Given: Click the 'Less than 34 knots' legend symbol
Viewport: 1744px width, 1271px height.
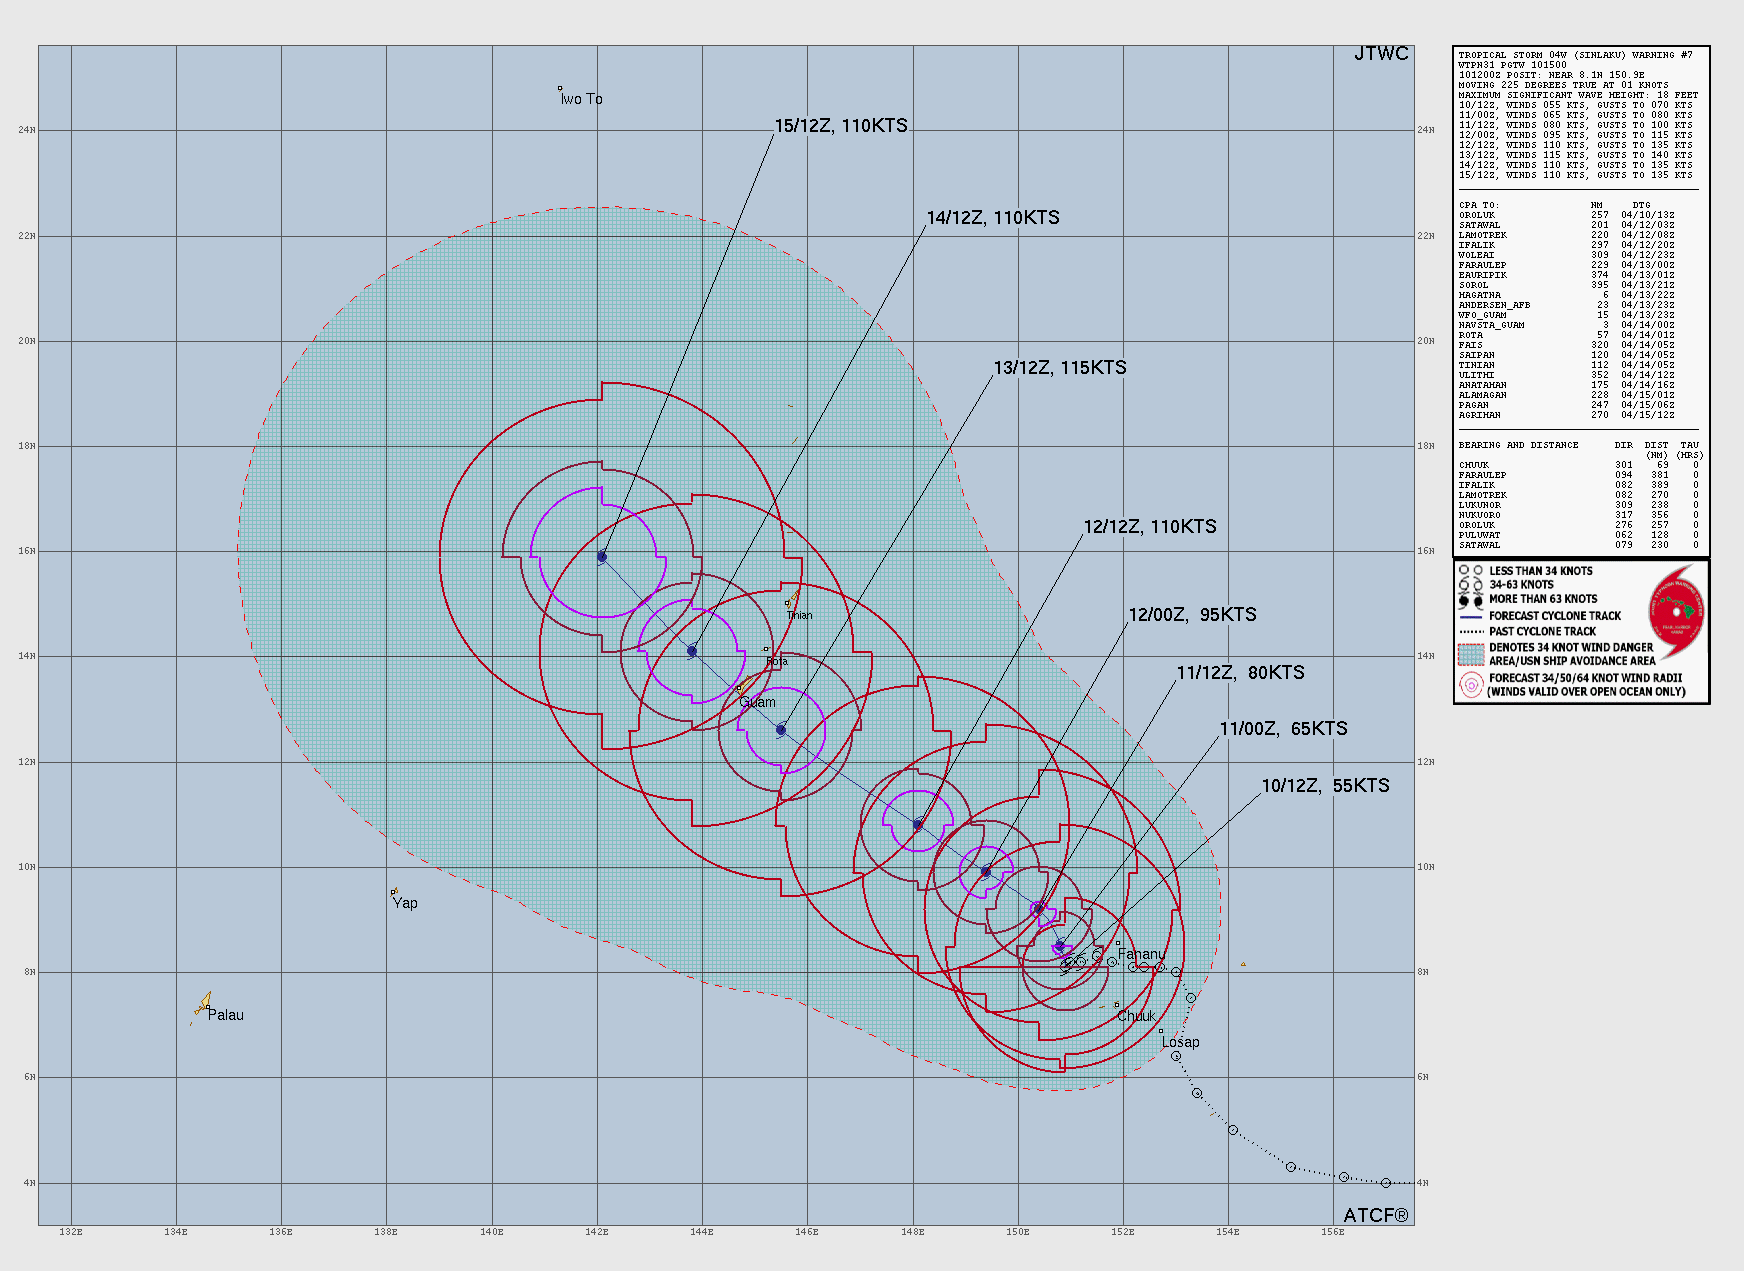Looking at the screenshot, I should 1470,571.
